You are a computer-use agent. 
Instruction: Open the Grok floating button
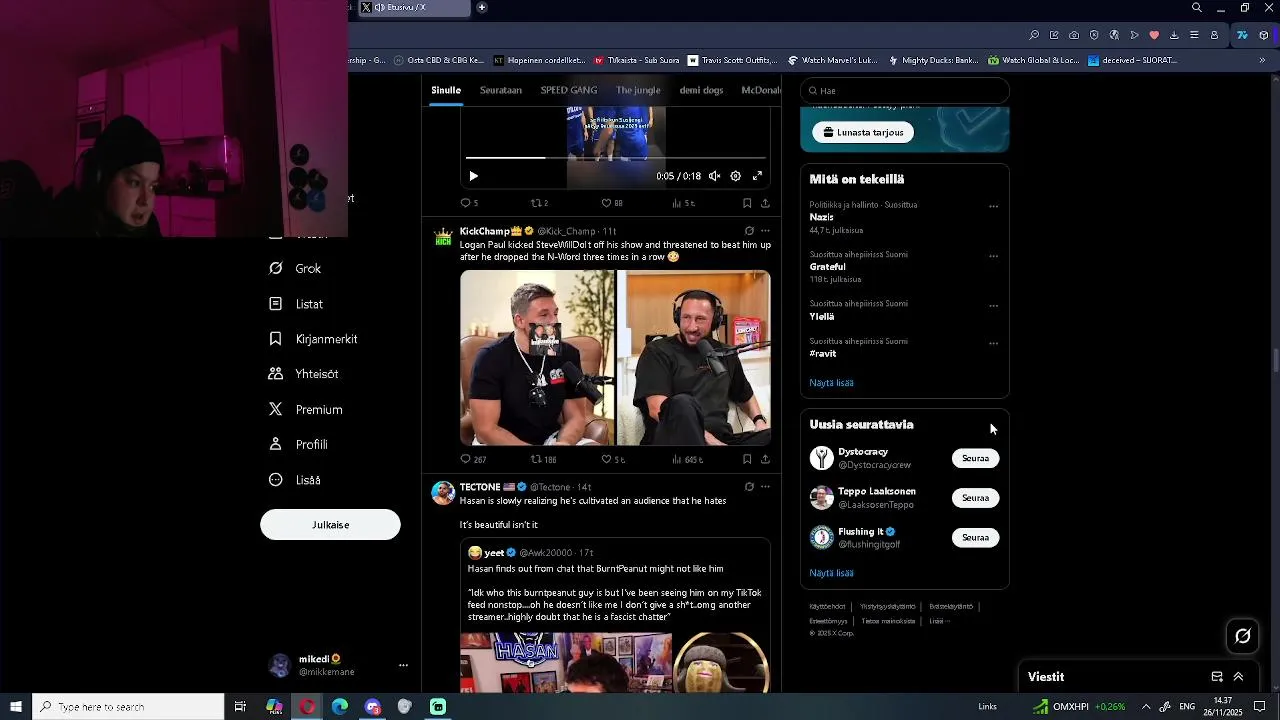point(1243,636)
